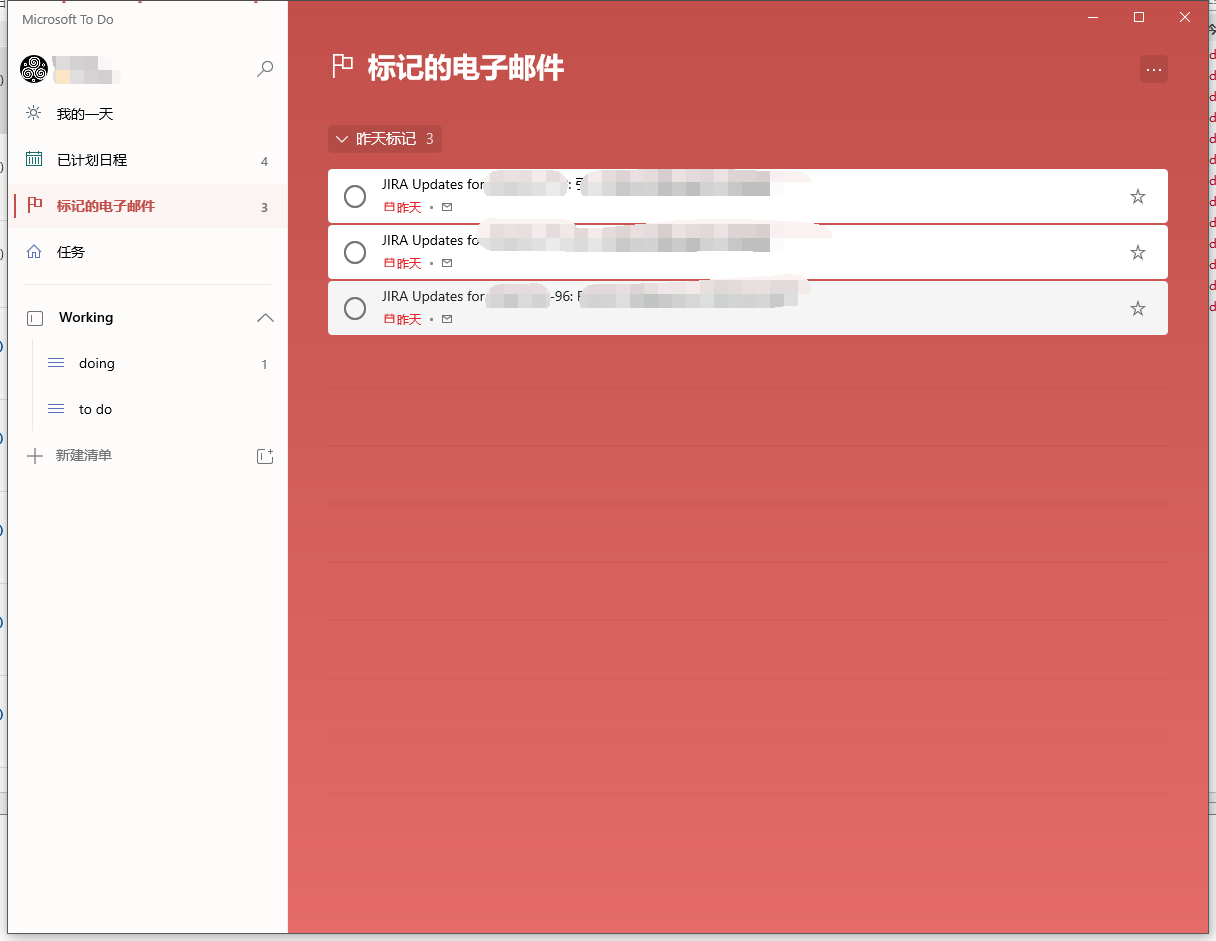Click the calendar icon for 已计划日程
This screenshot has width=1216, height=941.
click(34, 159)
